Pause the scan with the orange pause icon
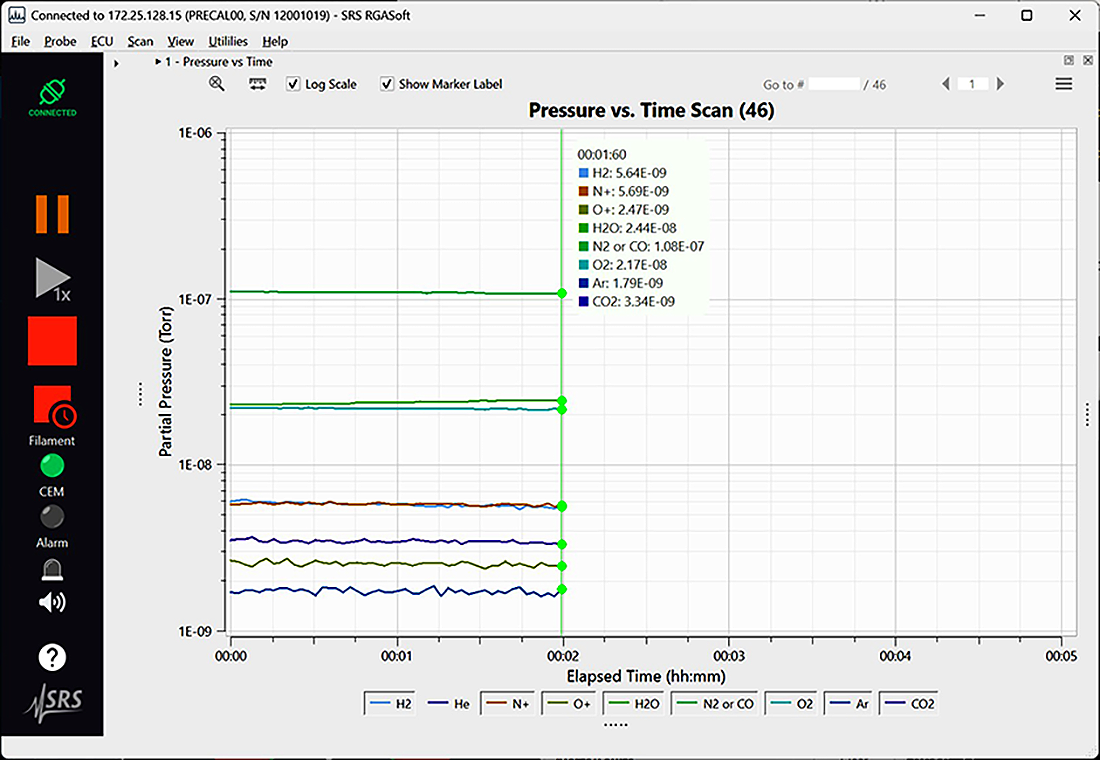Viewport: 1100px width, 760px height. (53, 214)
